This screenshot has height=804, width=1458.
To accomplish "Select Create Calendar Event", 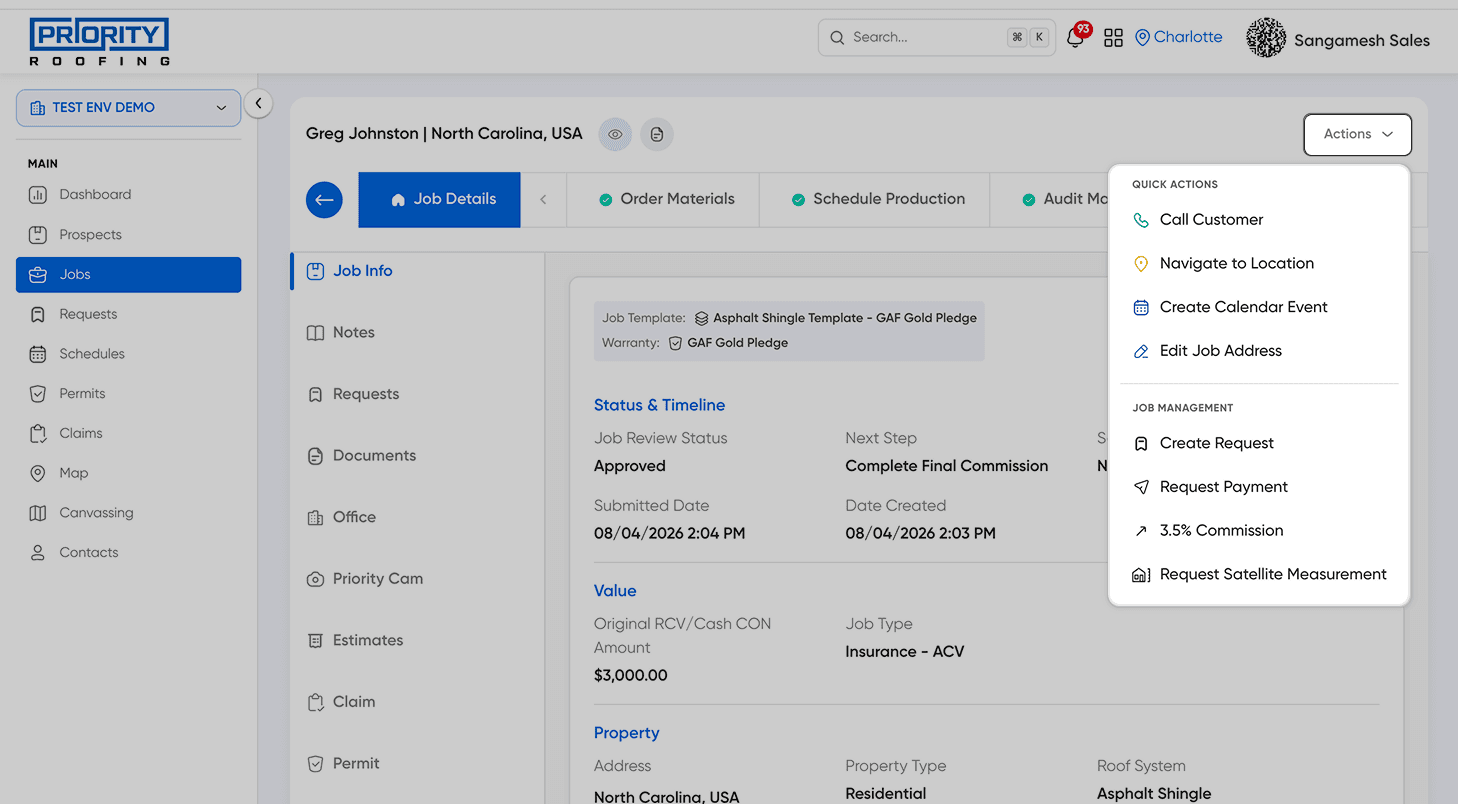I will (x=1259, y=308).
